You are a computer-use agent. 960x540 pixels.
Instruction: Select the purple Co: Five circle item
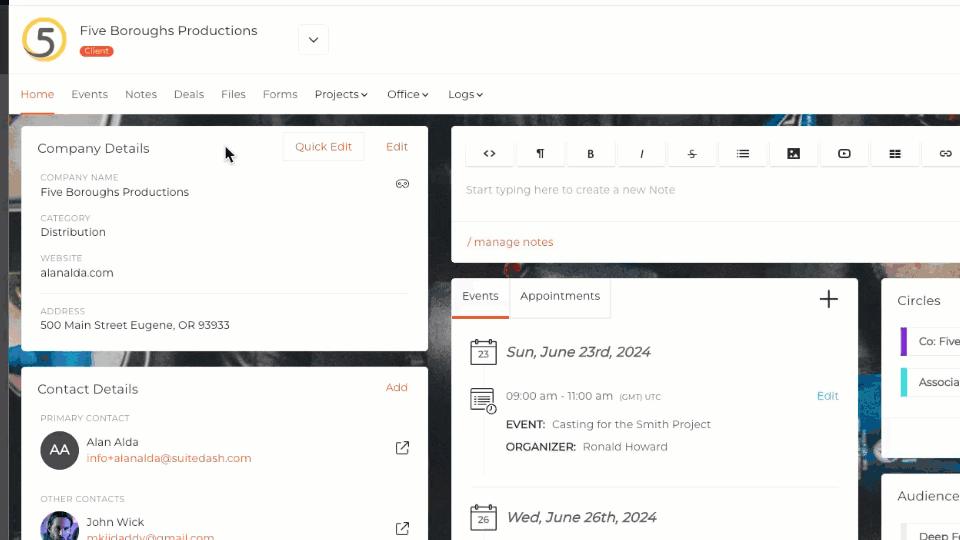[x=930, y=342]
